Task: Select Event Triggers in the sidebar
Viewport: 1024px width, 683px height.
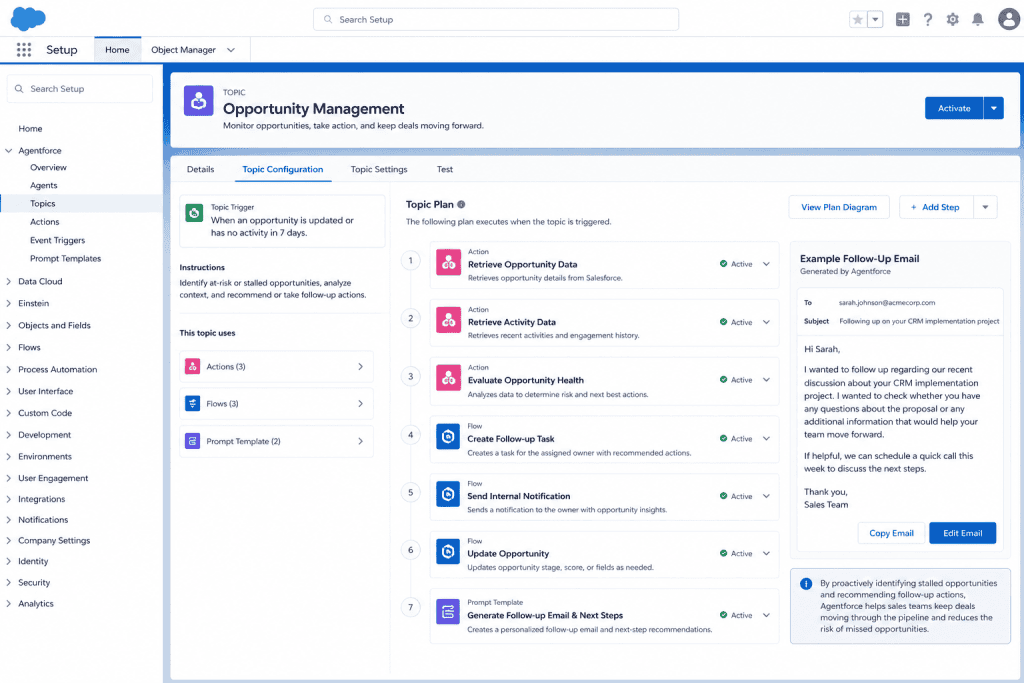Action: (57, 240)
